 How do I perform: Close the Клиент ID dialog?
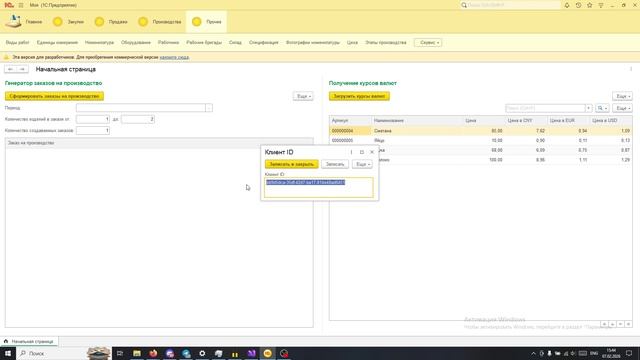[x=372, y=152]
